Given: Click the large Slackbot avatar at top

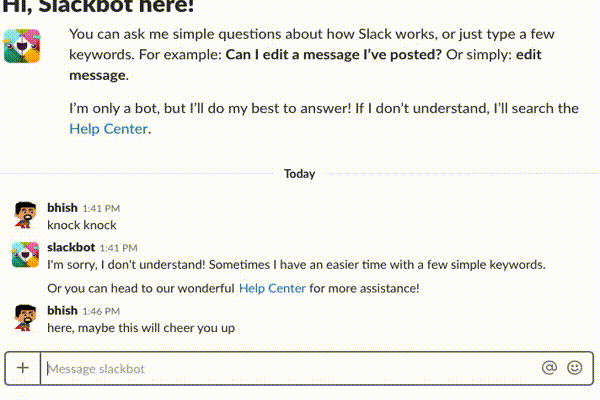Looking at the screenshot, I should coord(25,47).
